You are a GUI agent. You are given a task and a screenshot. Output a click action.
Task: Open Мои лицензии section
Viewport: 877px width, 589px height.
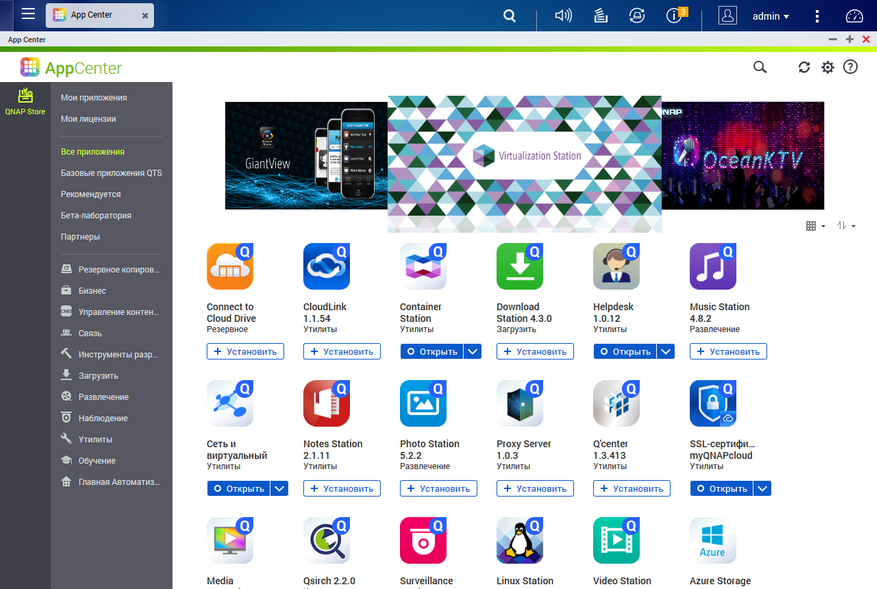88,119
